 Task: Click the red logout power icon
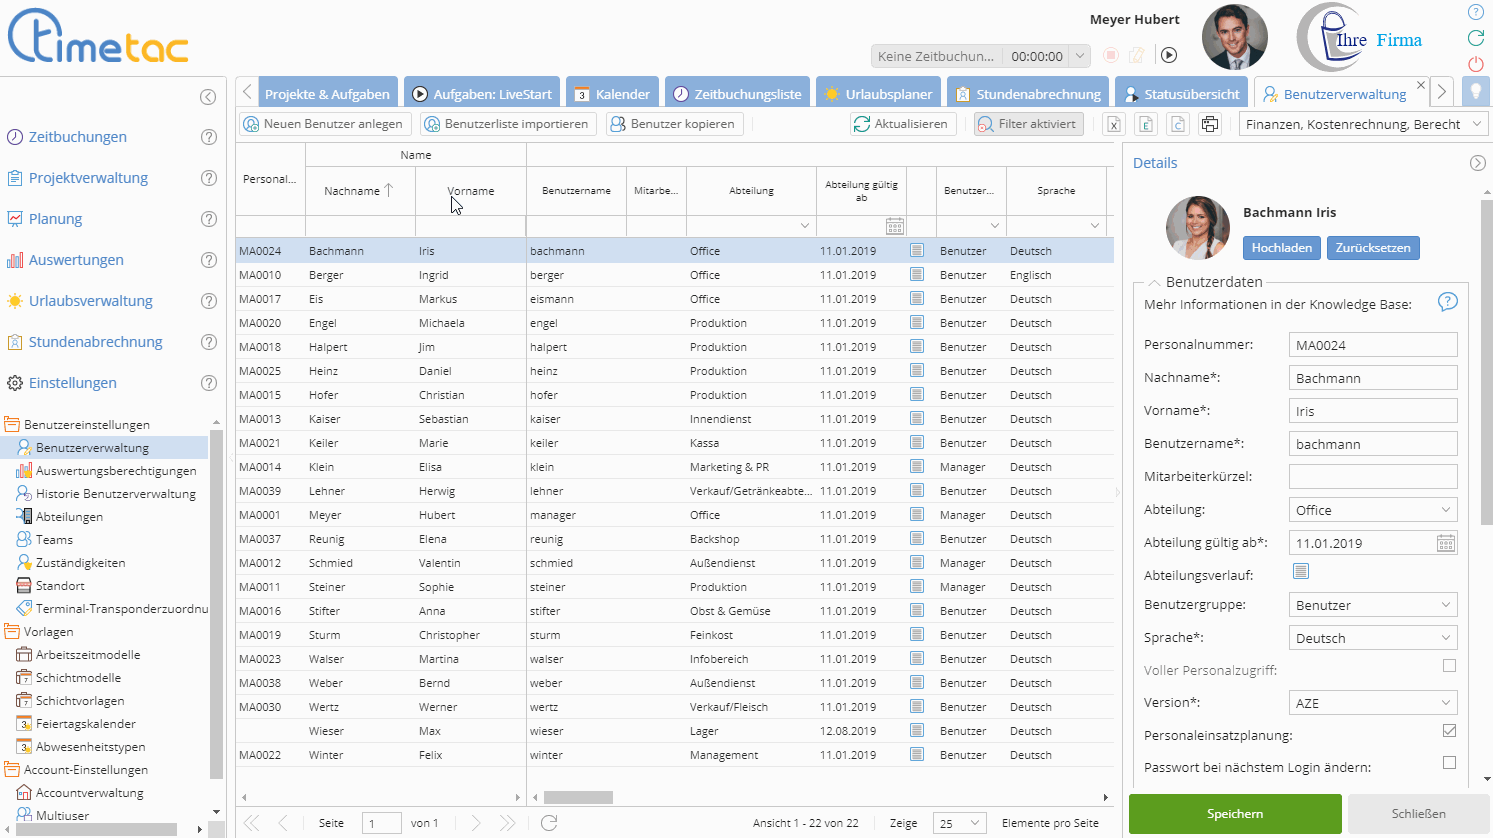1476,64
